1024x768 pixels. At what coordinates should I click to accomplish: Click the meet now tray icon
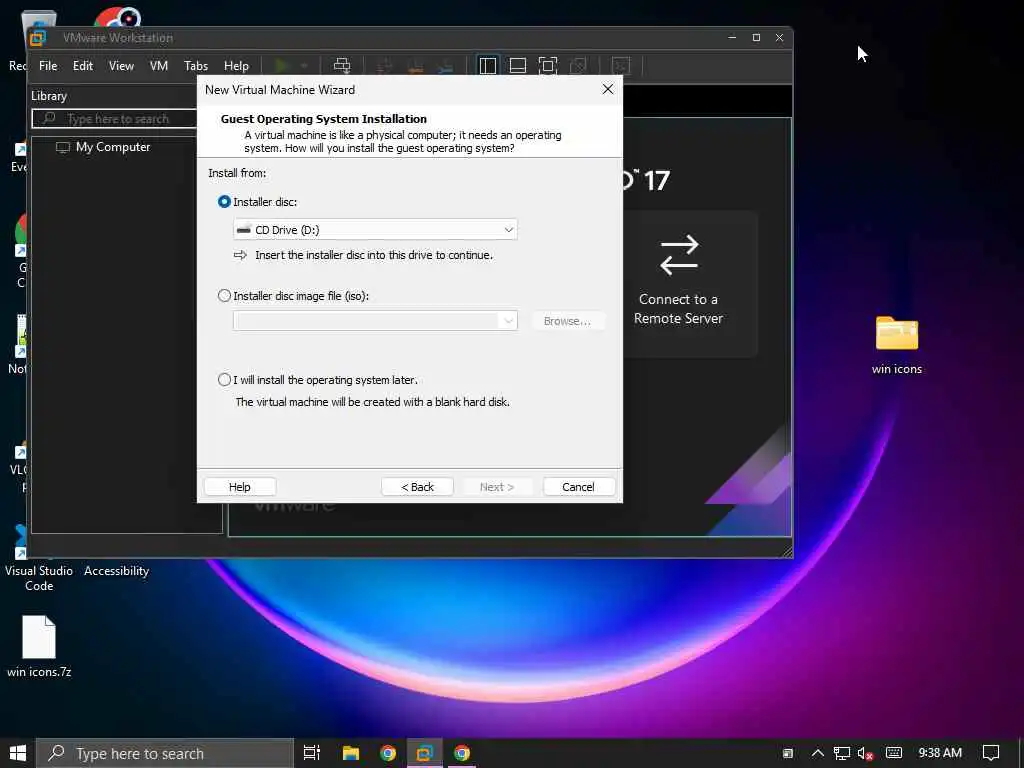tap(788, 753)
